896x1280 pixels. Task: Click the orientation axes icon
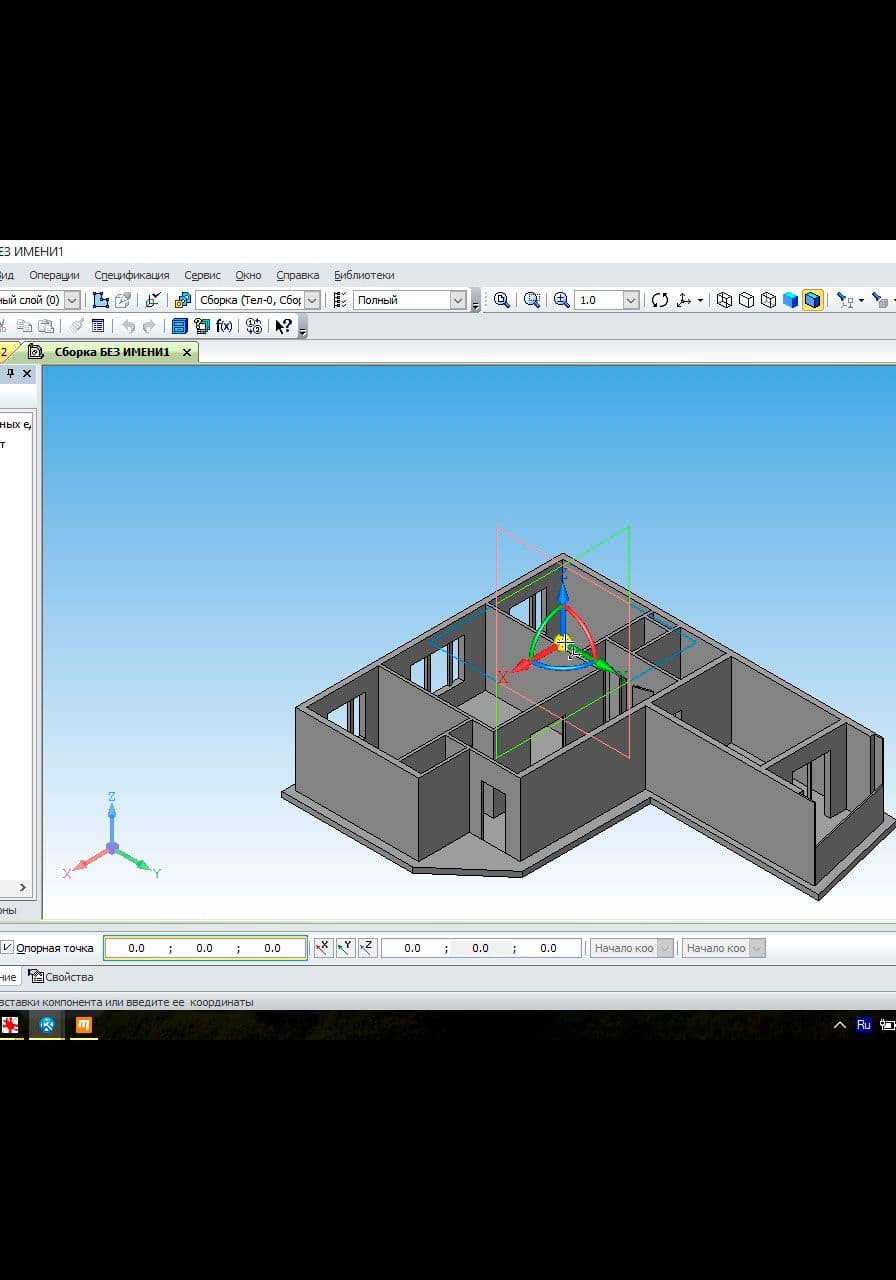tap(684, 300)
